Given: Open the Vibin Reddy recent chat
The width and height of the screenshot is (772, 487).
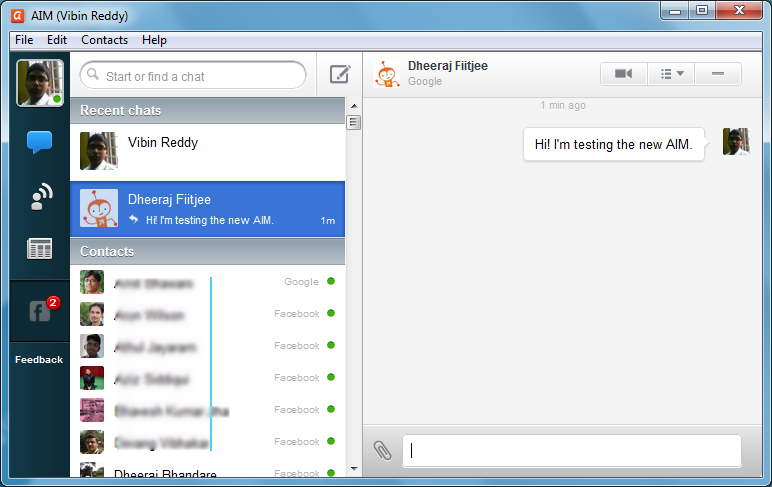Looking at the screenshot, I should [207, 152].
